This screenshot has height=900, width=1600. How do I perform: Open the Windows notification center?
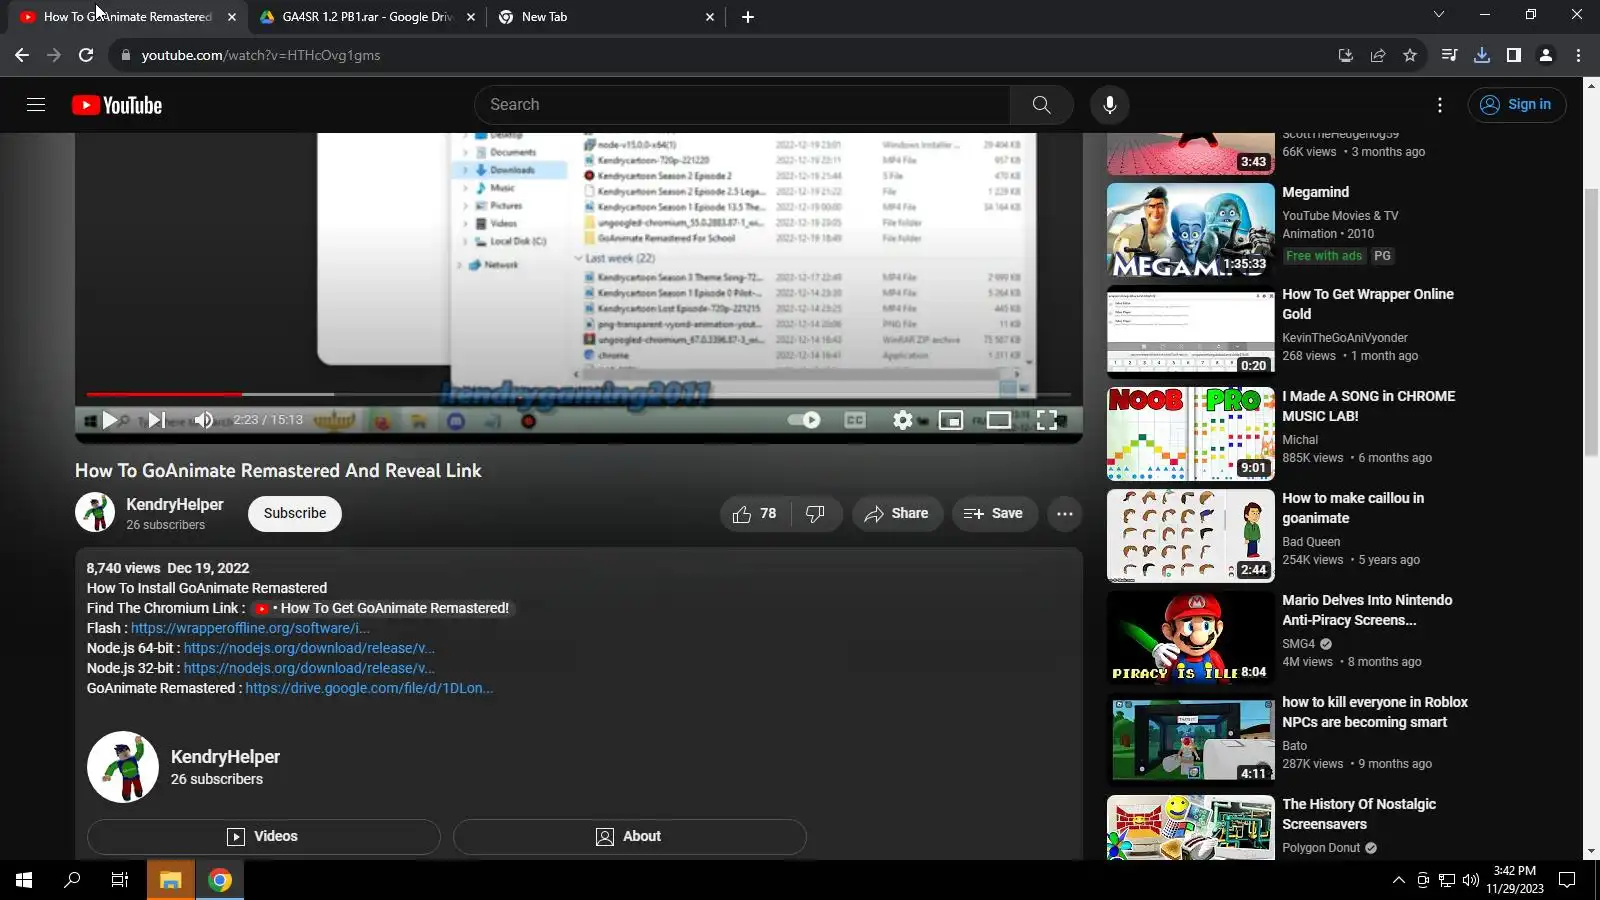tap(1568, 880)
